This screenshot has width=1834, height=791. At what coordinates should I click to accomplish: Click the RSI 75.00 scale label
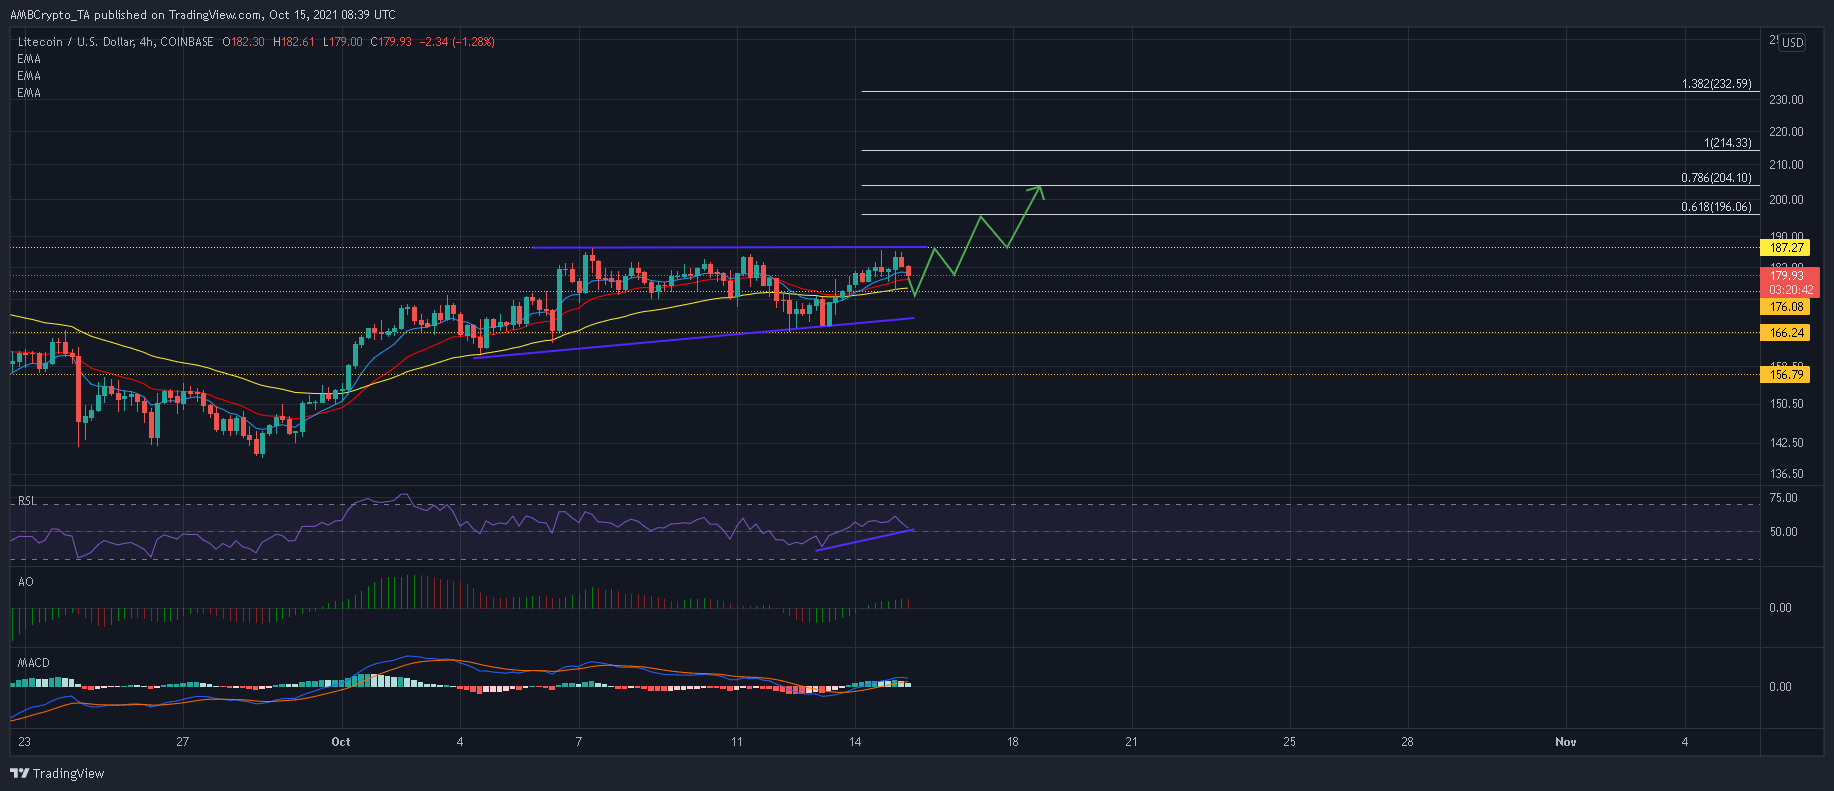click(x=1783, y=498)
